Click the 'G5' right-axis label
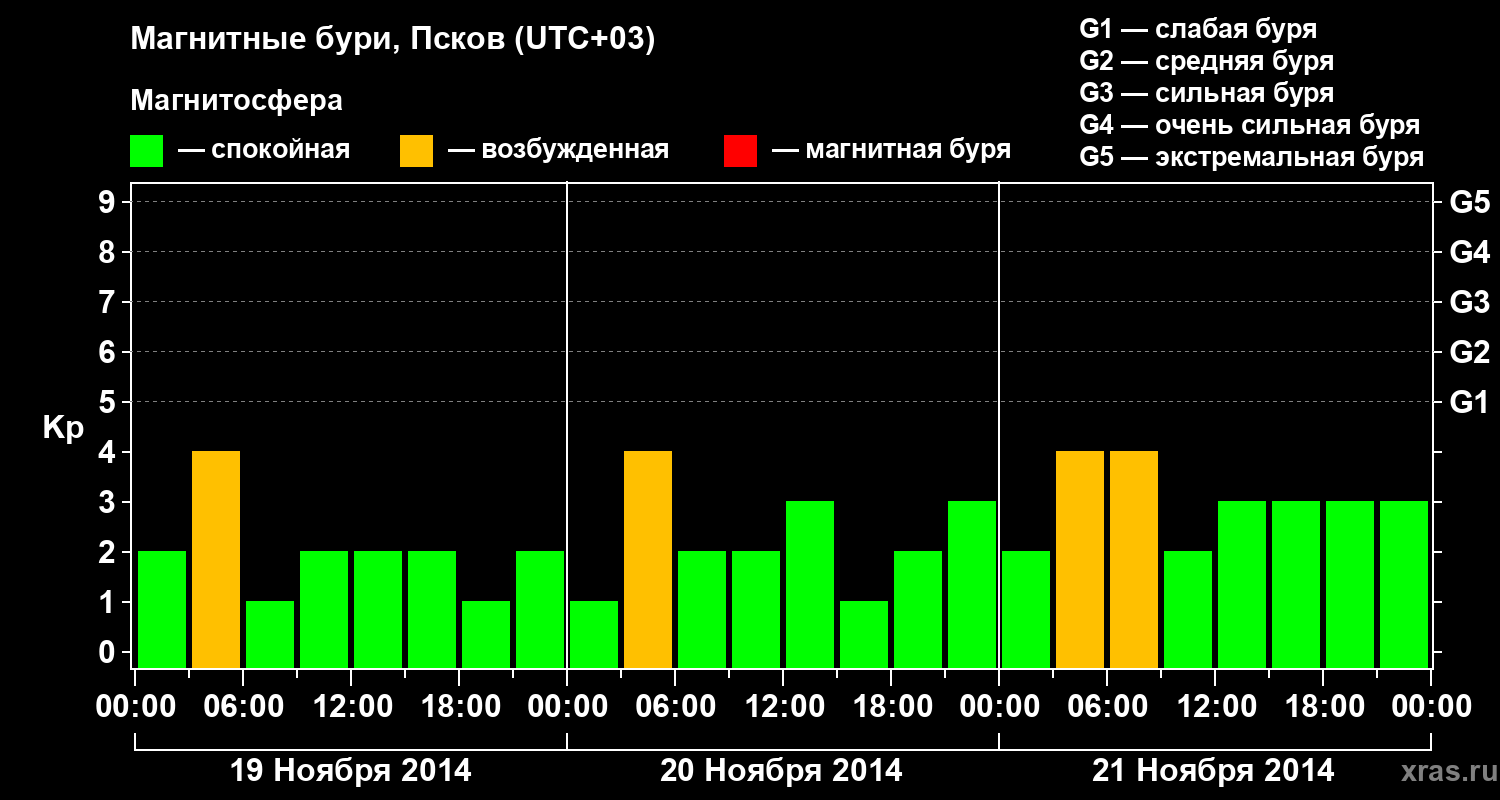 click(1469, 202)
